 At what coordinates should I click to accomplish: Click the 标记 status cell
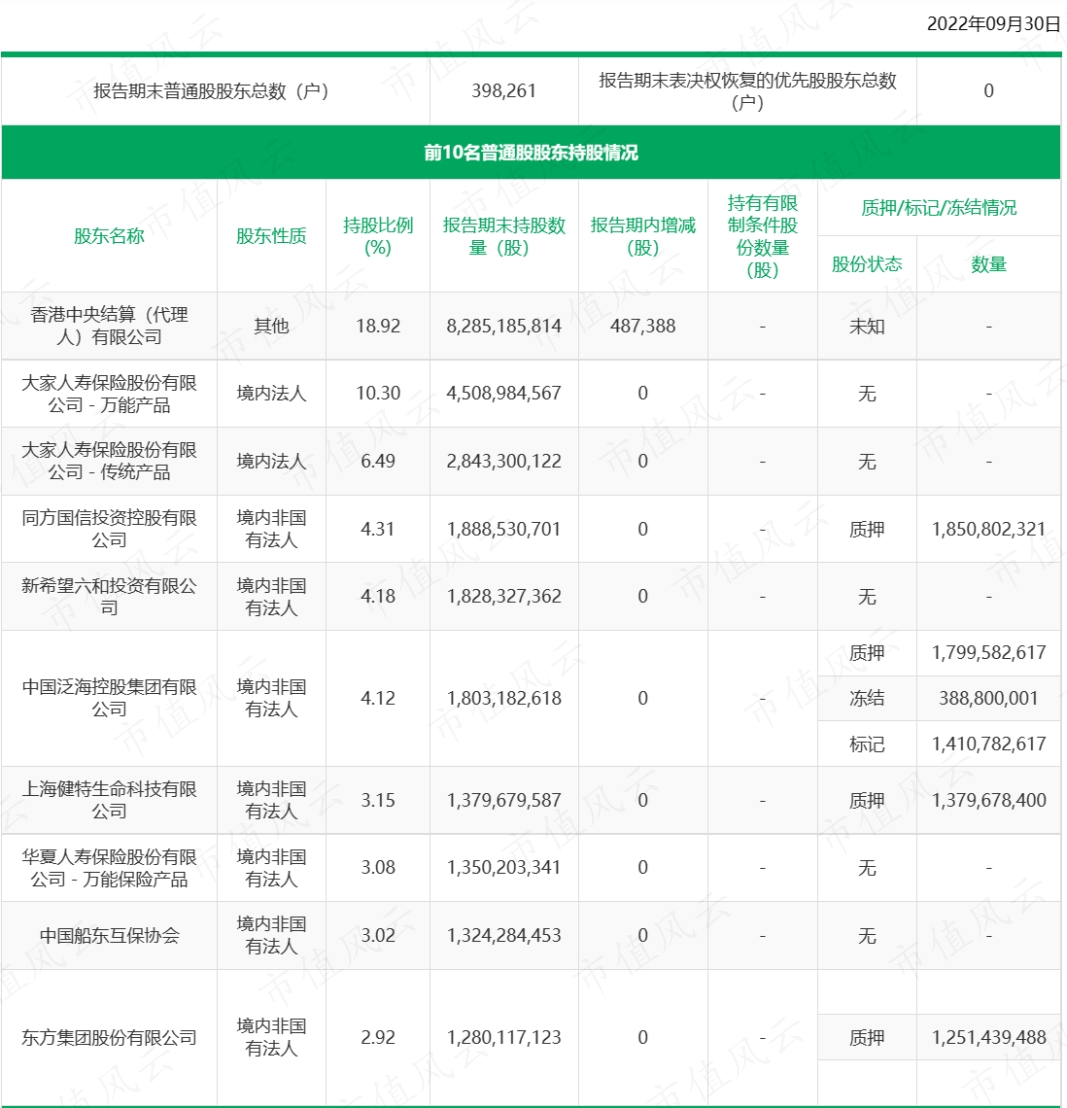[867, 744]
